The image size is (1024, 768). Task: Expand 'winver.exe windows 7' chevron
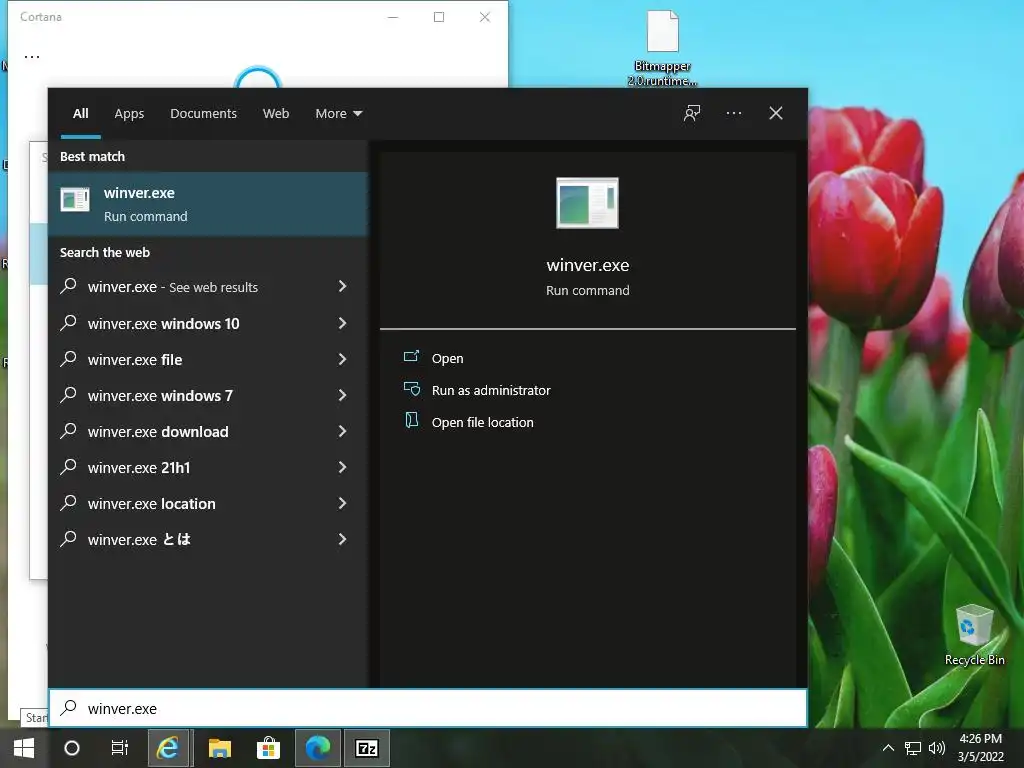coord(342,394)
